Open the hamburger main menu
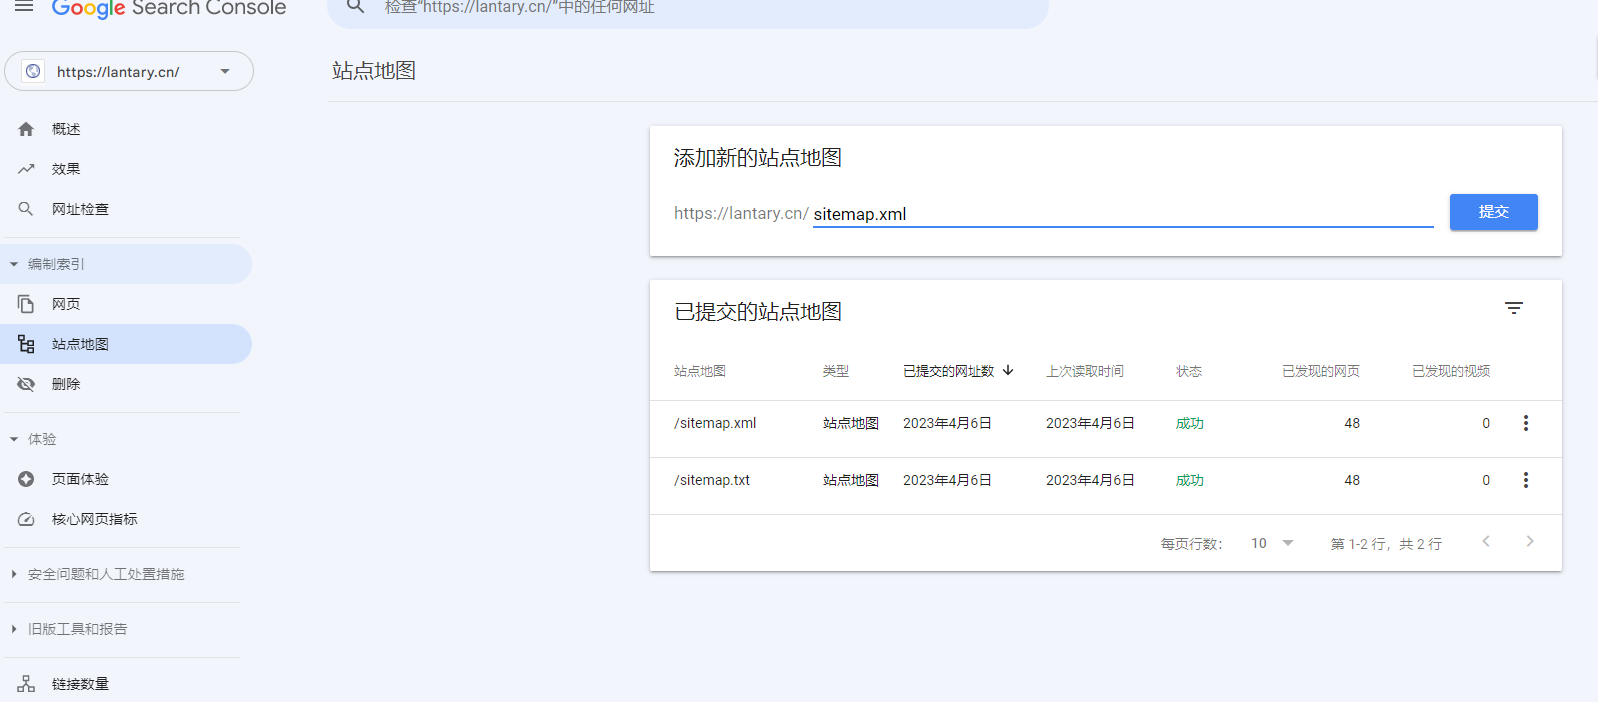This screenshot has height=702, width=1598. click(x=24, y=7)
